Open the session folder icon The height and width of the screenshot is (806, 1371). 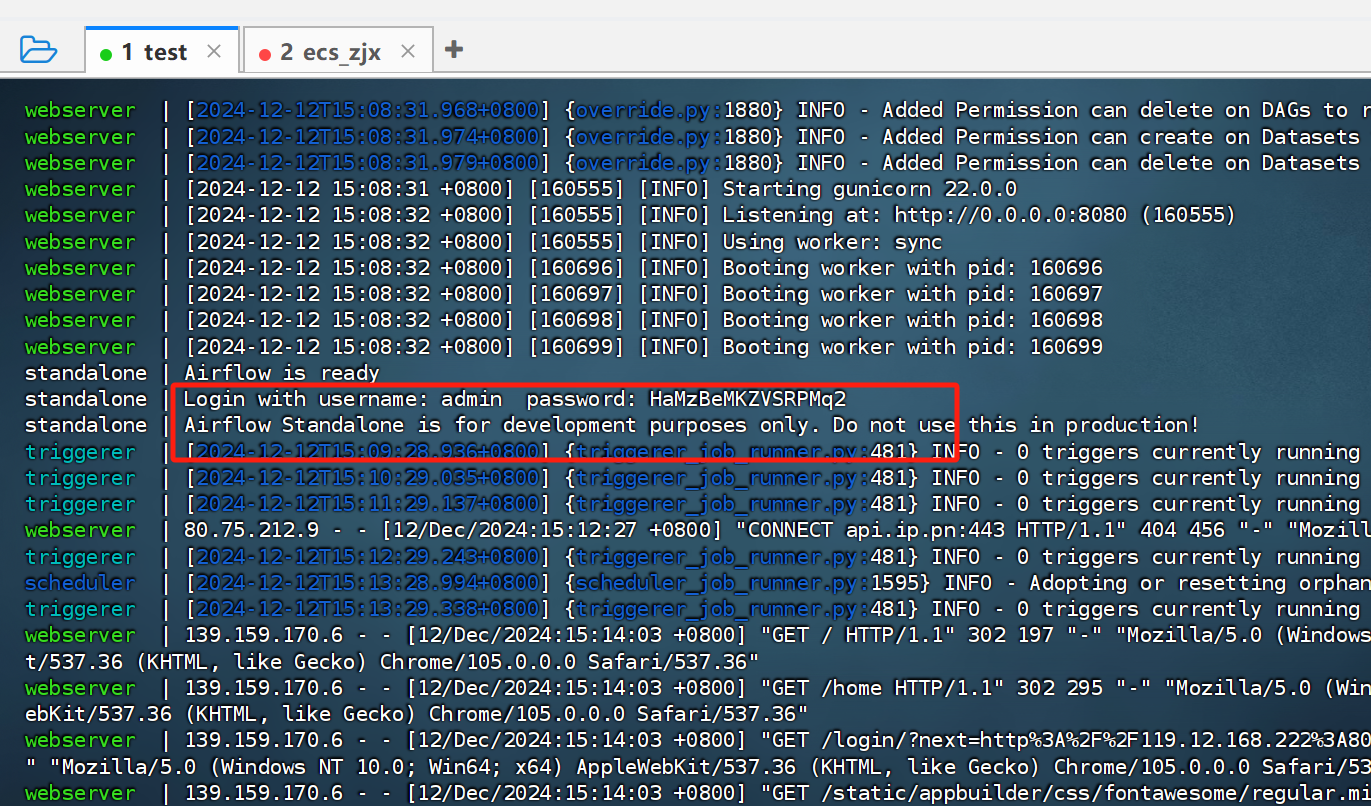point(38,49)
